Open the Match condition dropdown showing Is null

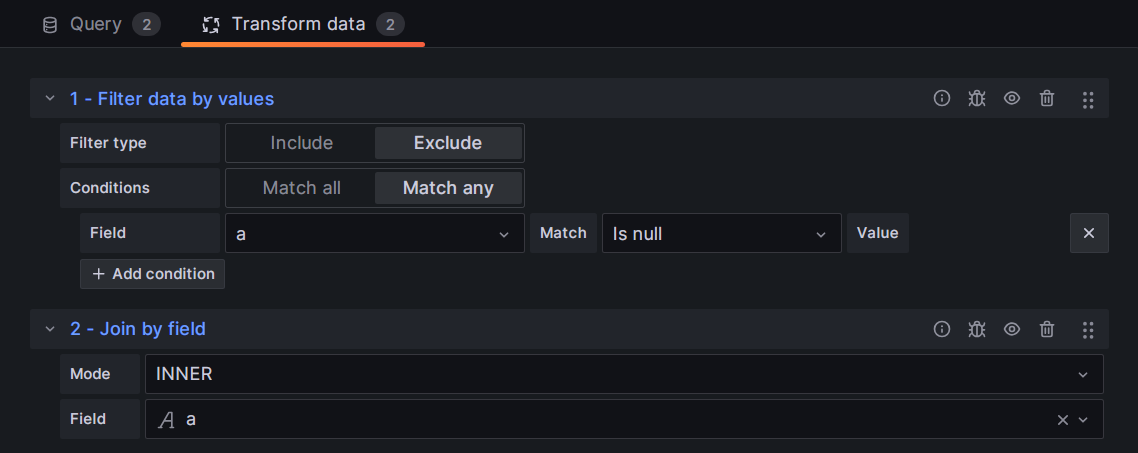(x=720, y=233)
